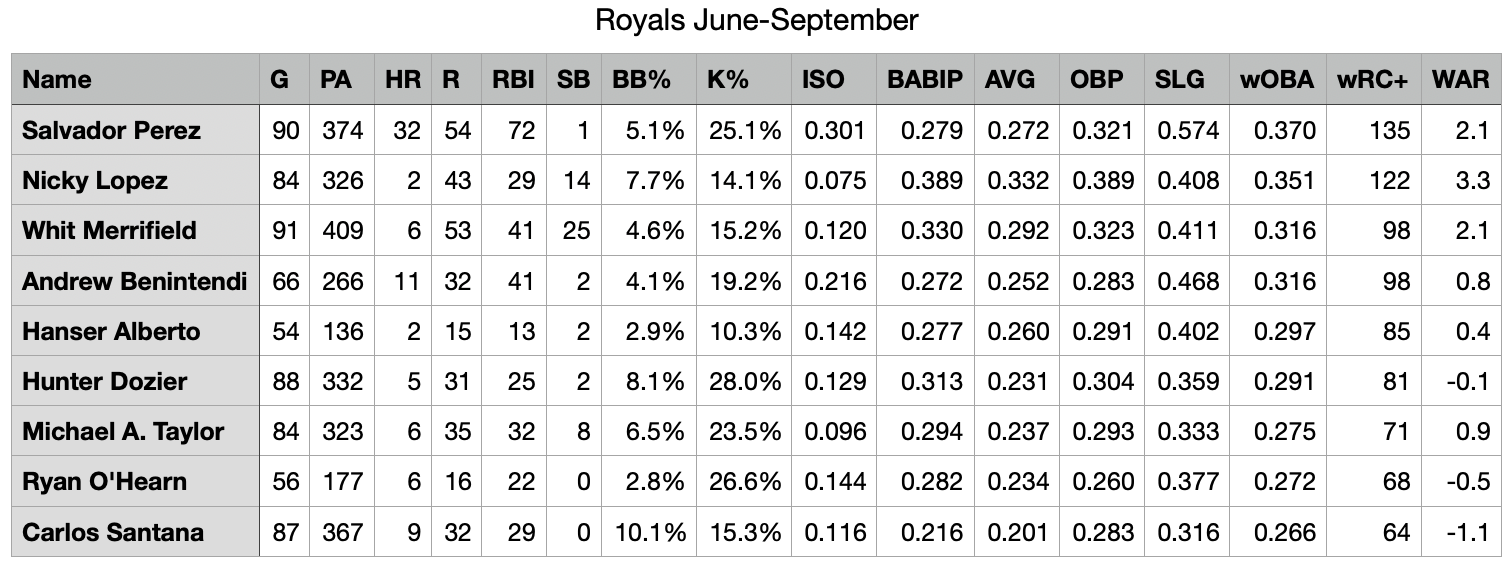Click the Hunter Dozier name cell
Viewport: 1508px width, 562px height.
coord(104,381)
